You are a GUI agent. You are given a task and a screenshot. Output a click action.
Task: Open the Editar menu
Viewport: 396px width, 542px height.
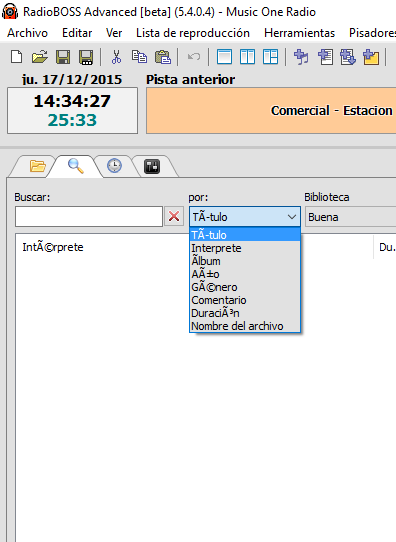pyautogui.click(x=77, y=33)
